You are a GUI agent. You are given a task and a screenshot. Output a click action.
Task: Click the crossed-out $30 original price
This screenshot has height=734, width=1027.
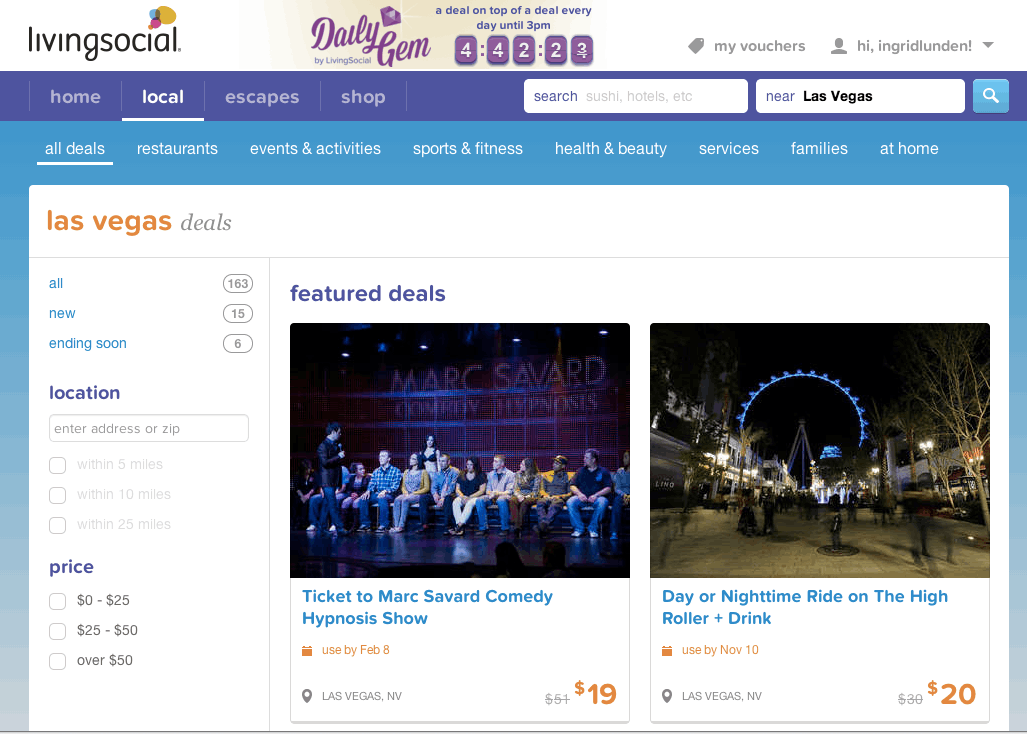coord(910,699)
